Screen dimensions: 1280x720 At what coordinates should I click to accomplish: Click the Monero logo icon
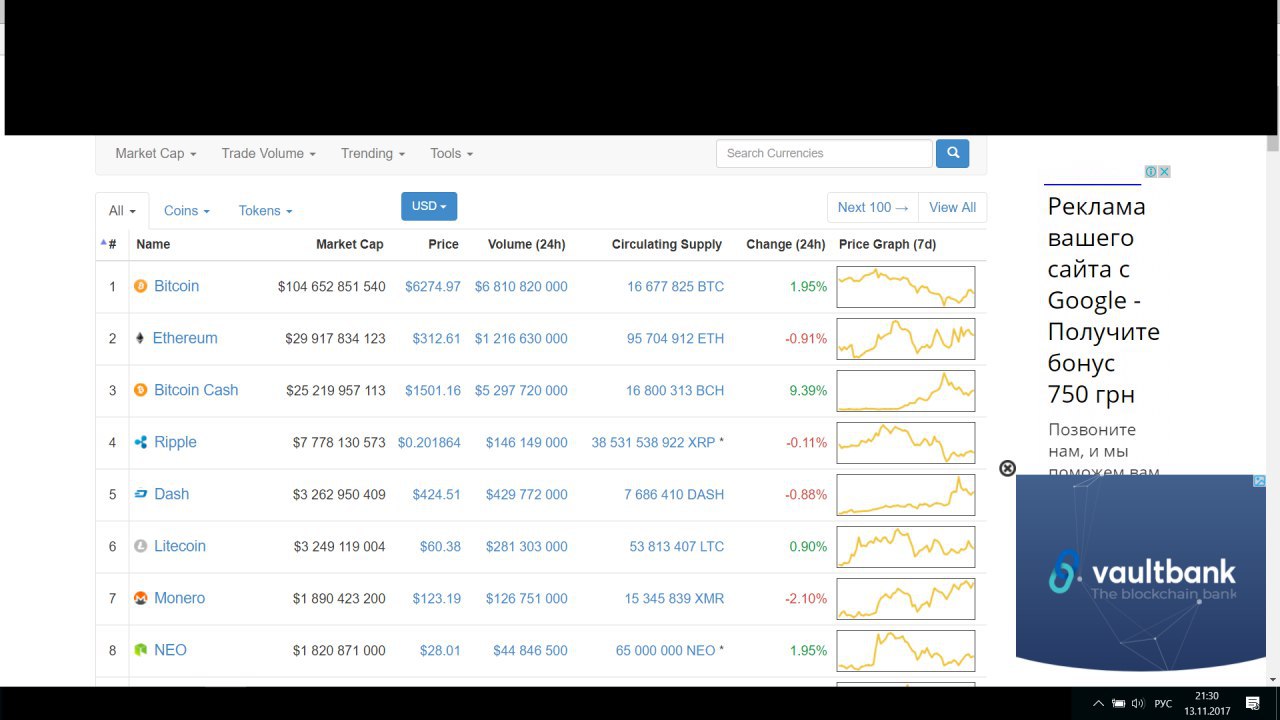click(141, 598)
